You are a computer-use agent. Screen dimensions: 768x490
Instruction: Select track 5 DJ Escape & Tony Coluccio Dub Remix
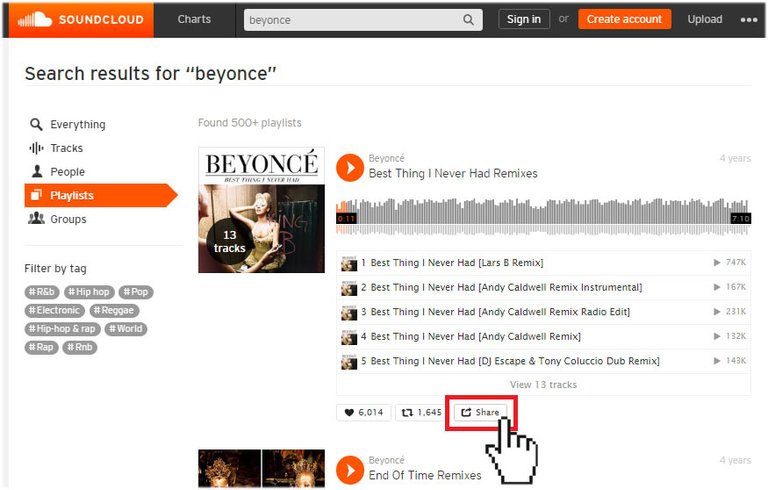(543, 361)
